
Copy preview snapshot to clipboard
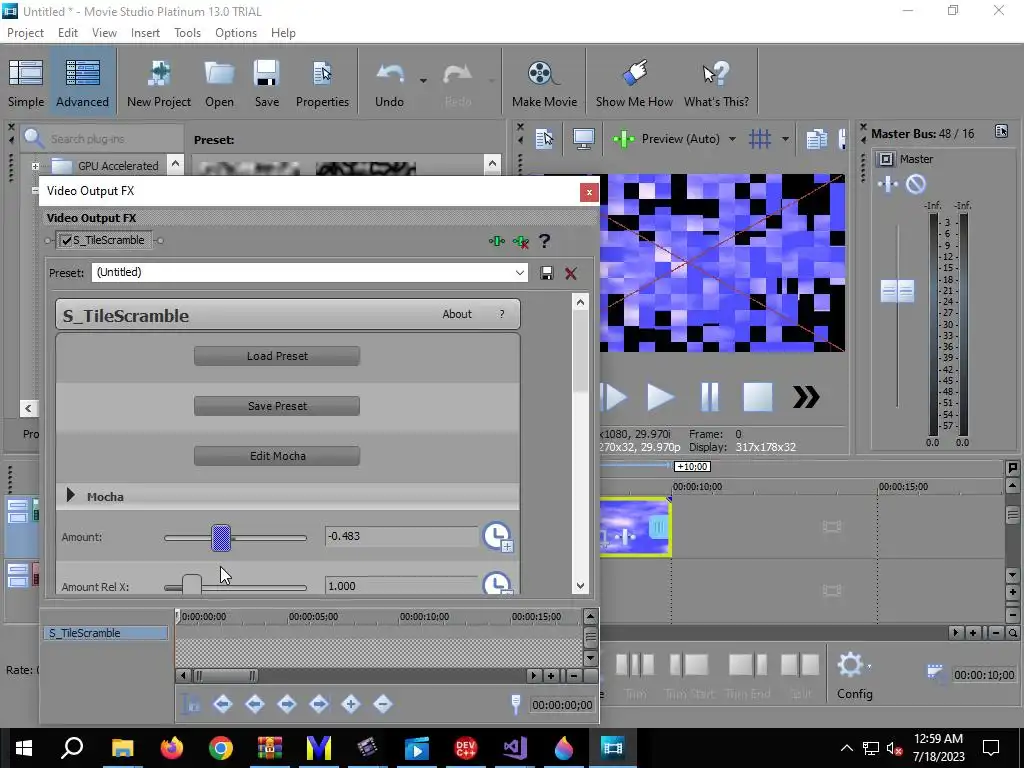coord(816,138)
